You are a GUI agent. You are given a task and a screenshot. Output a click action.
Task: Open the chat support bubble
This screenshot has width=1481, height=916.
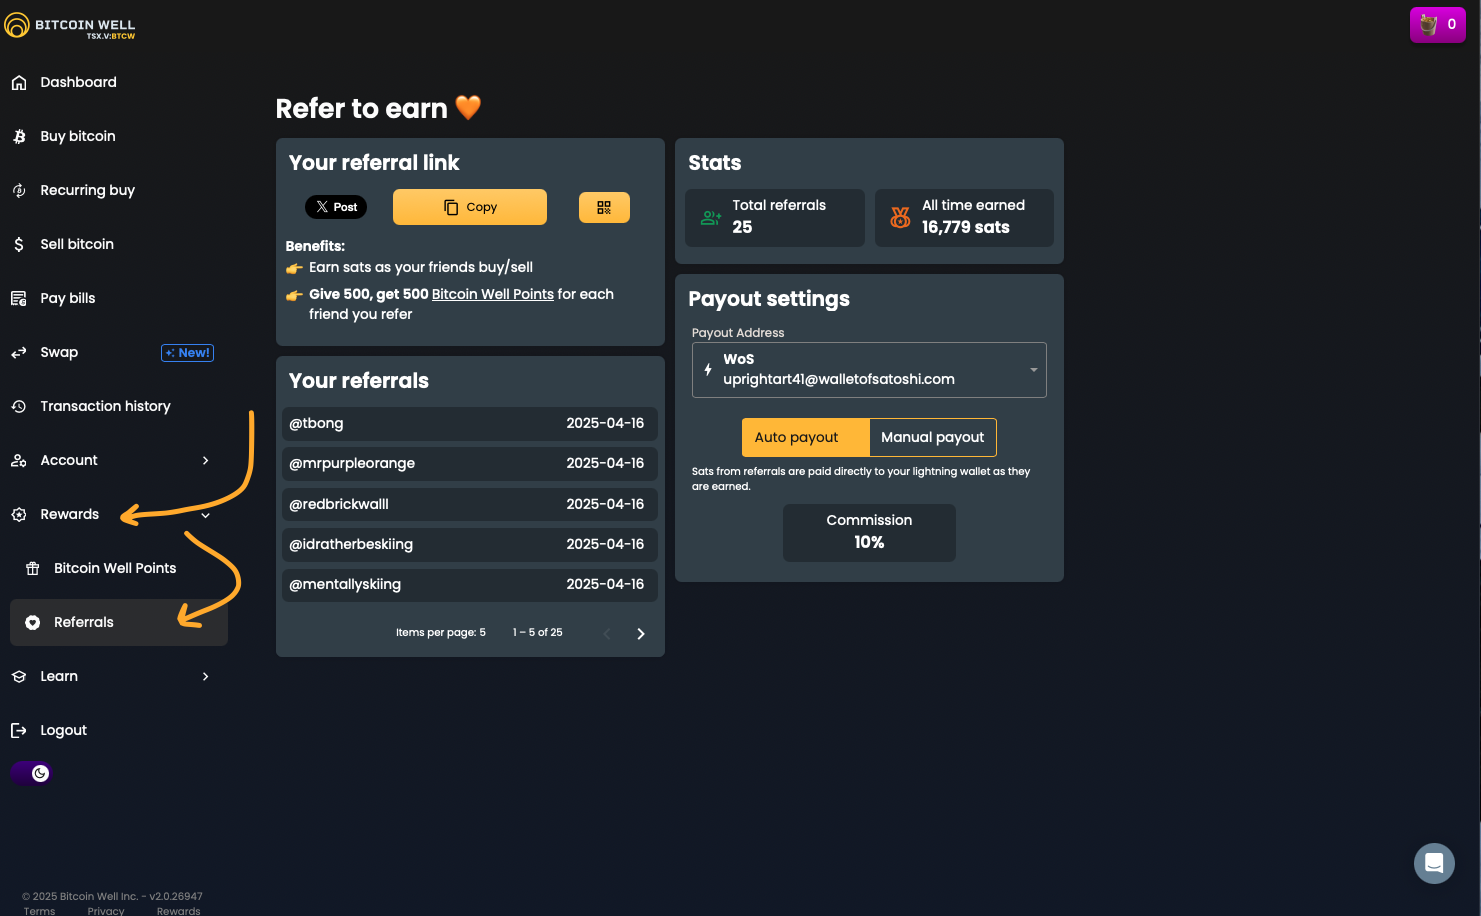click(1433, 863)
